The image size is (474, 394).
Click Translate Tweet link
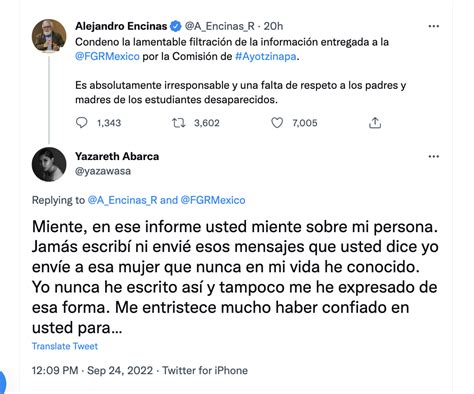65,346
